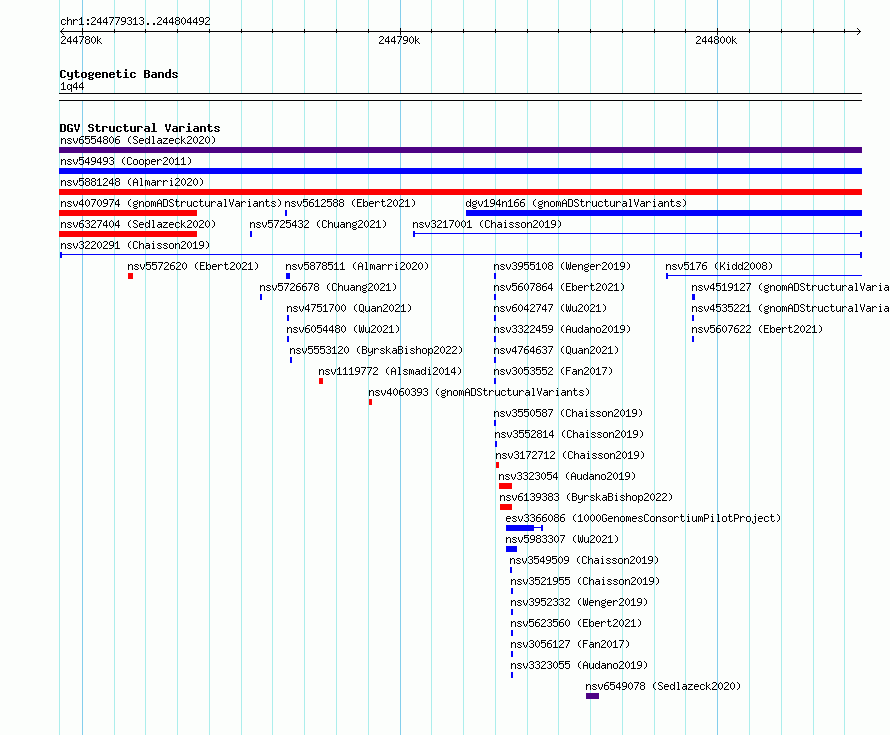Image resolution: width=890 pixels, height=735 pixels.
Task: Open nsv5612588 (Ebert2021) variant
Action: pyautogui.click(x=350, y=203)
